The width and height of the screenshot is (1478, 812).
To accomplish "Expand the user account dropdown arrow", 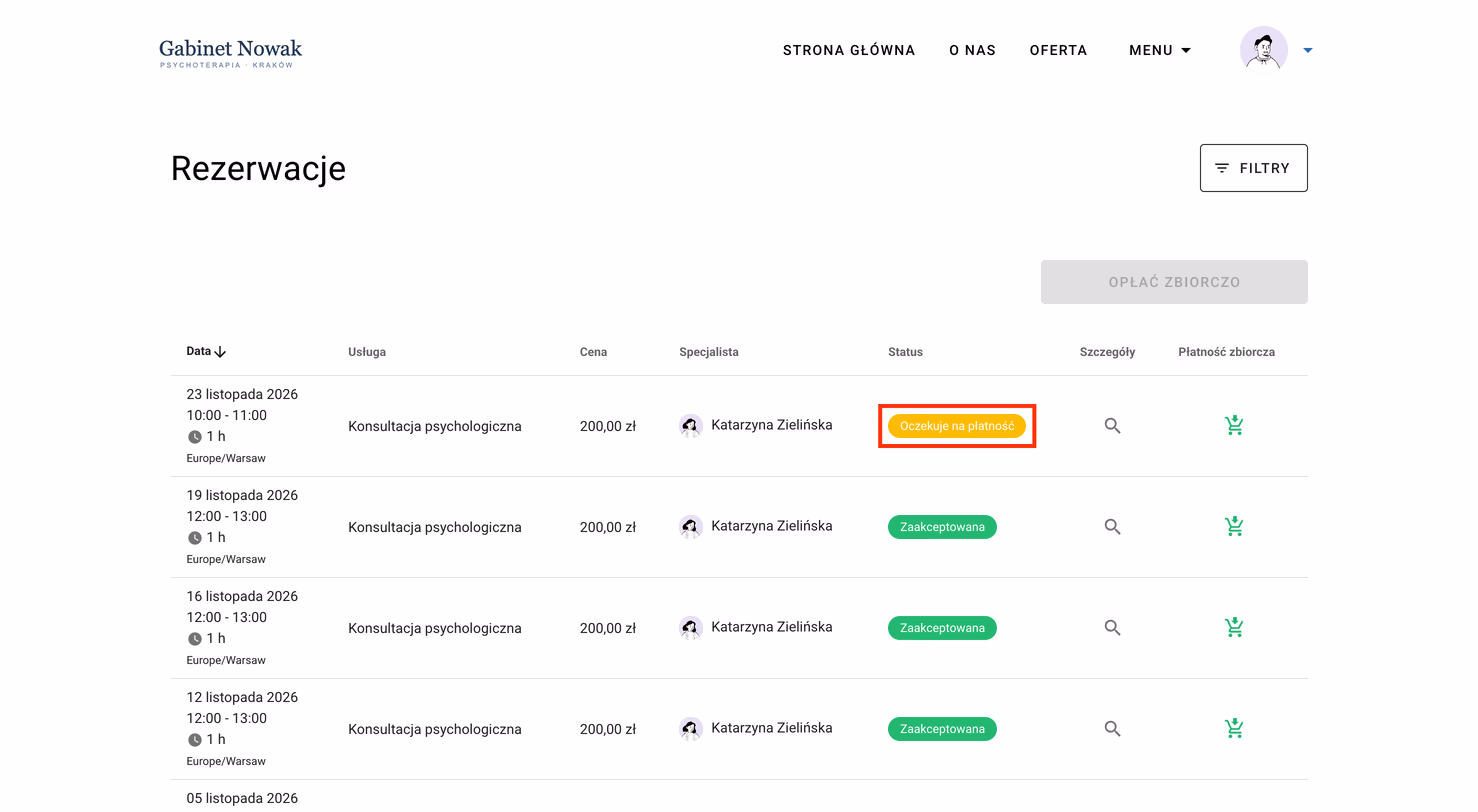I will click(1307, 50).
